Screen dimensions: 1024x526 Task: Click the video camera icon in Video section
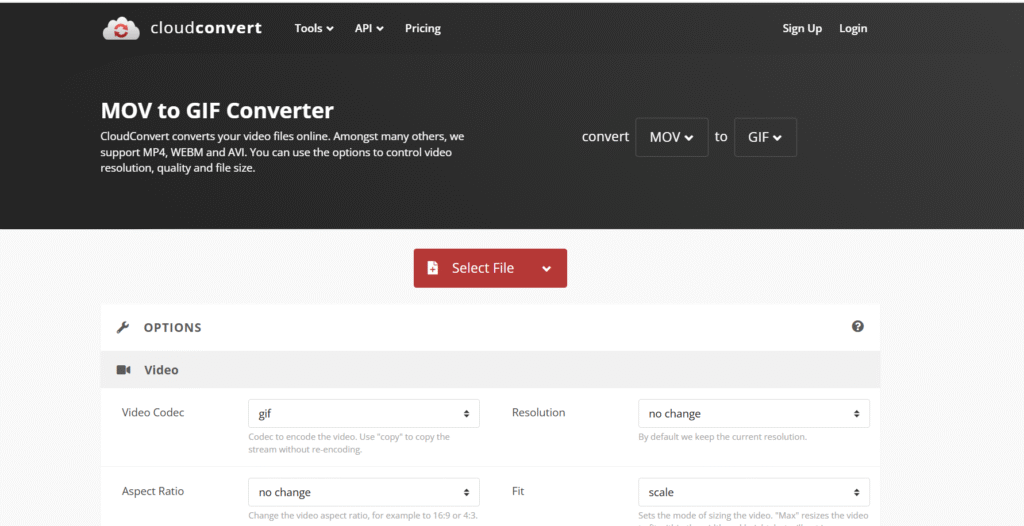point(123,370)
